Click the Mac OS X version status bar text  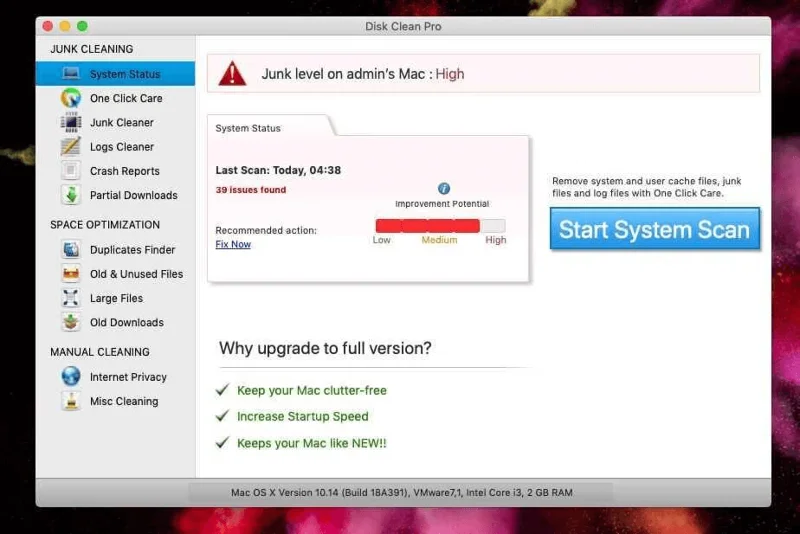pyautogui.click(x=402, y=493)
